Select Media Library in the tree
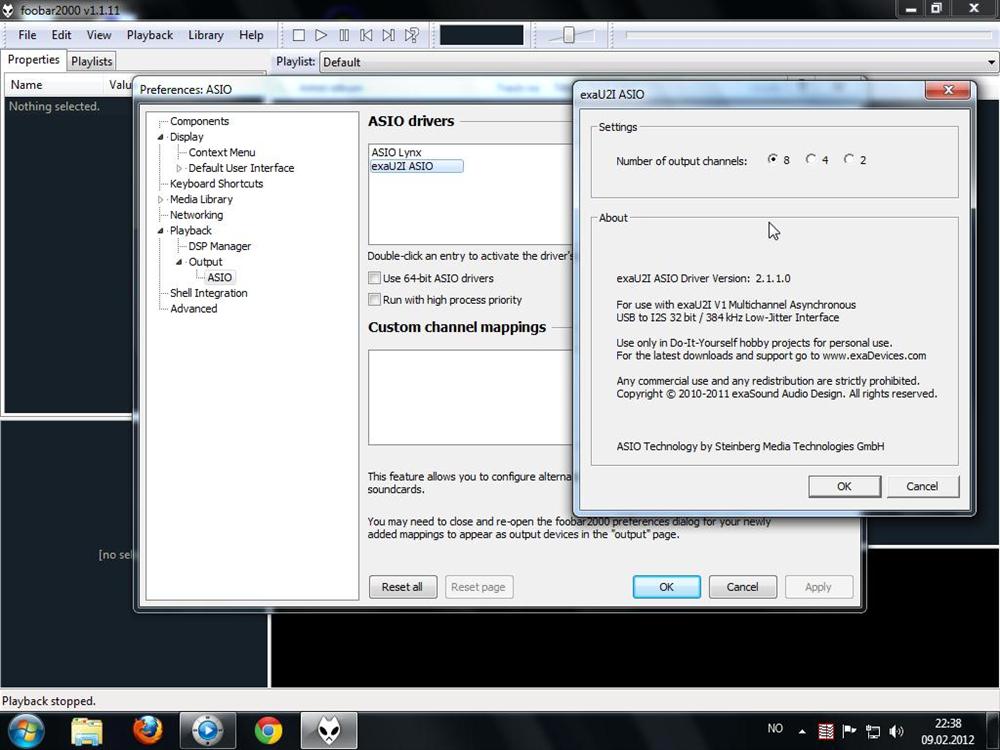Screen dimensions: 1000x750 (201, 199)
